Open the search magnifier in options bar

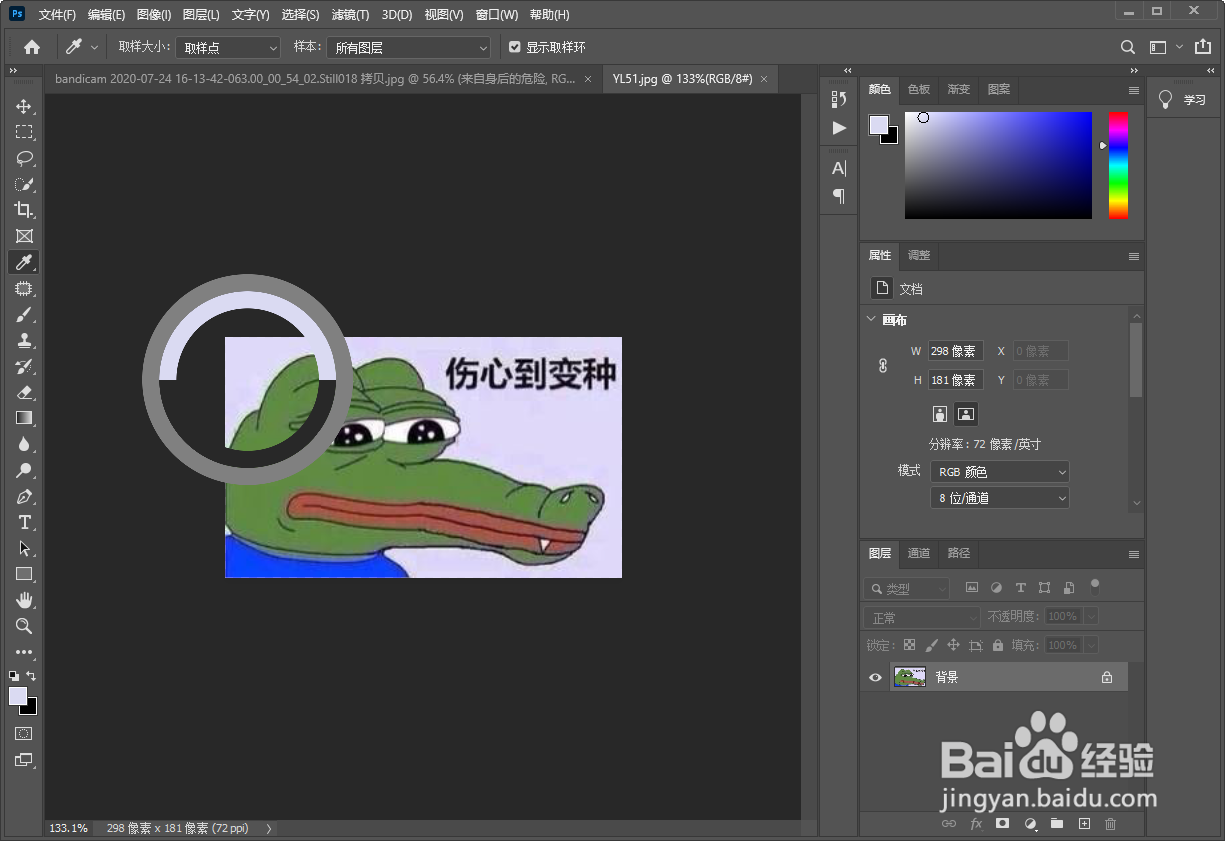coord(1127,47)
